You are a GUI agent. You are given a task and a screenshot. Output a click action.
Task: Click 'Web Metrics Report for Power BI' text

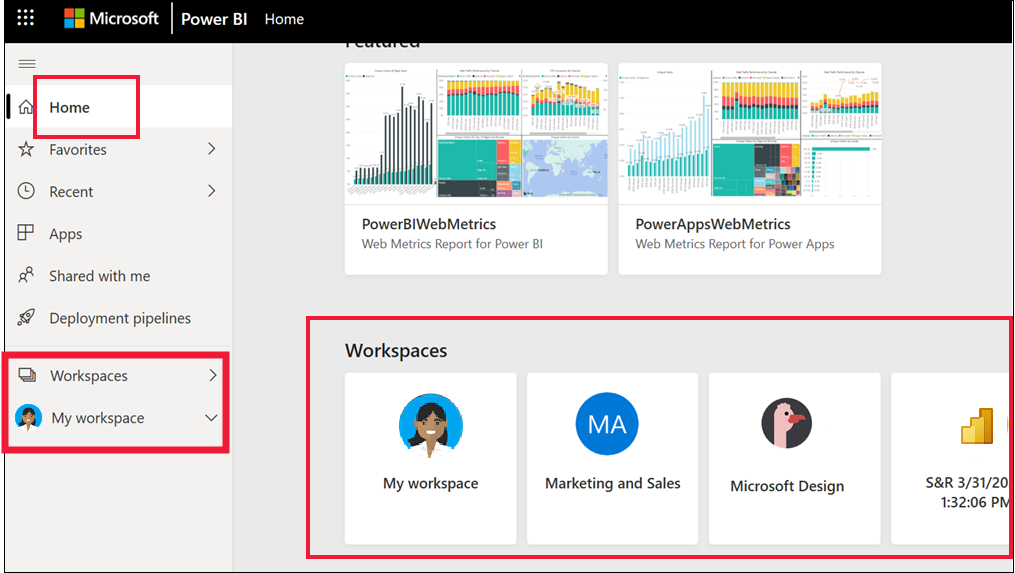452,244
